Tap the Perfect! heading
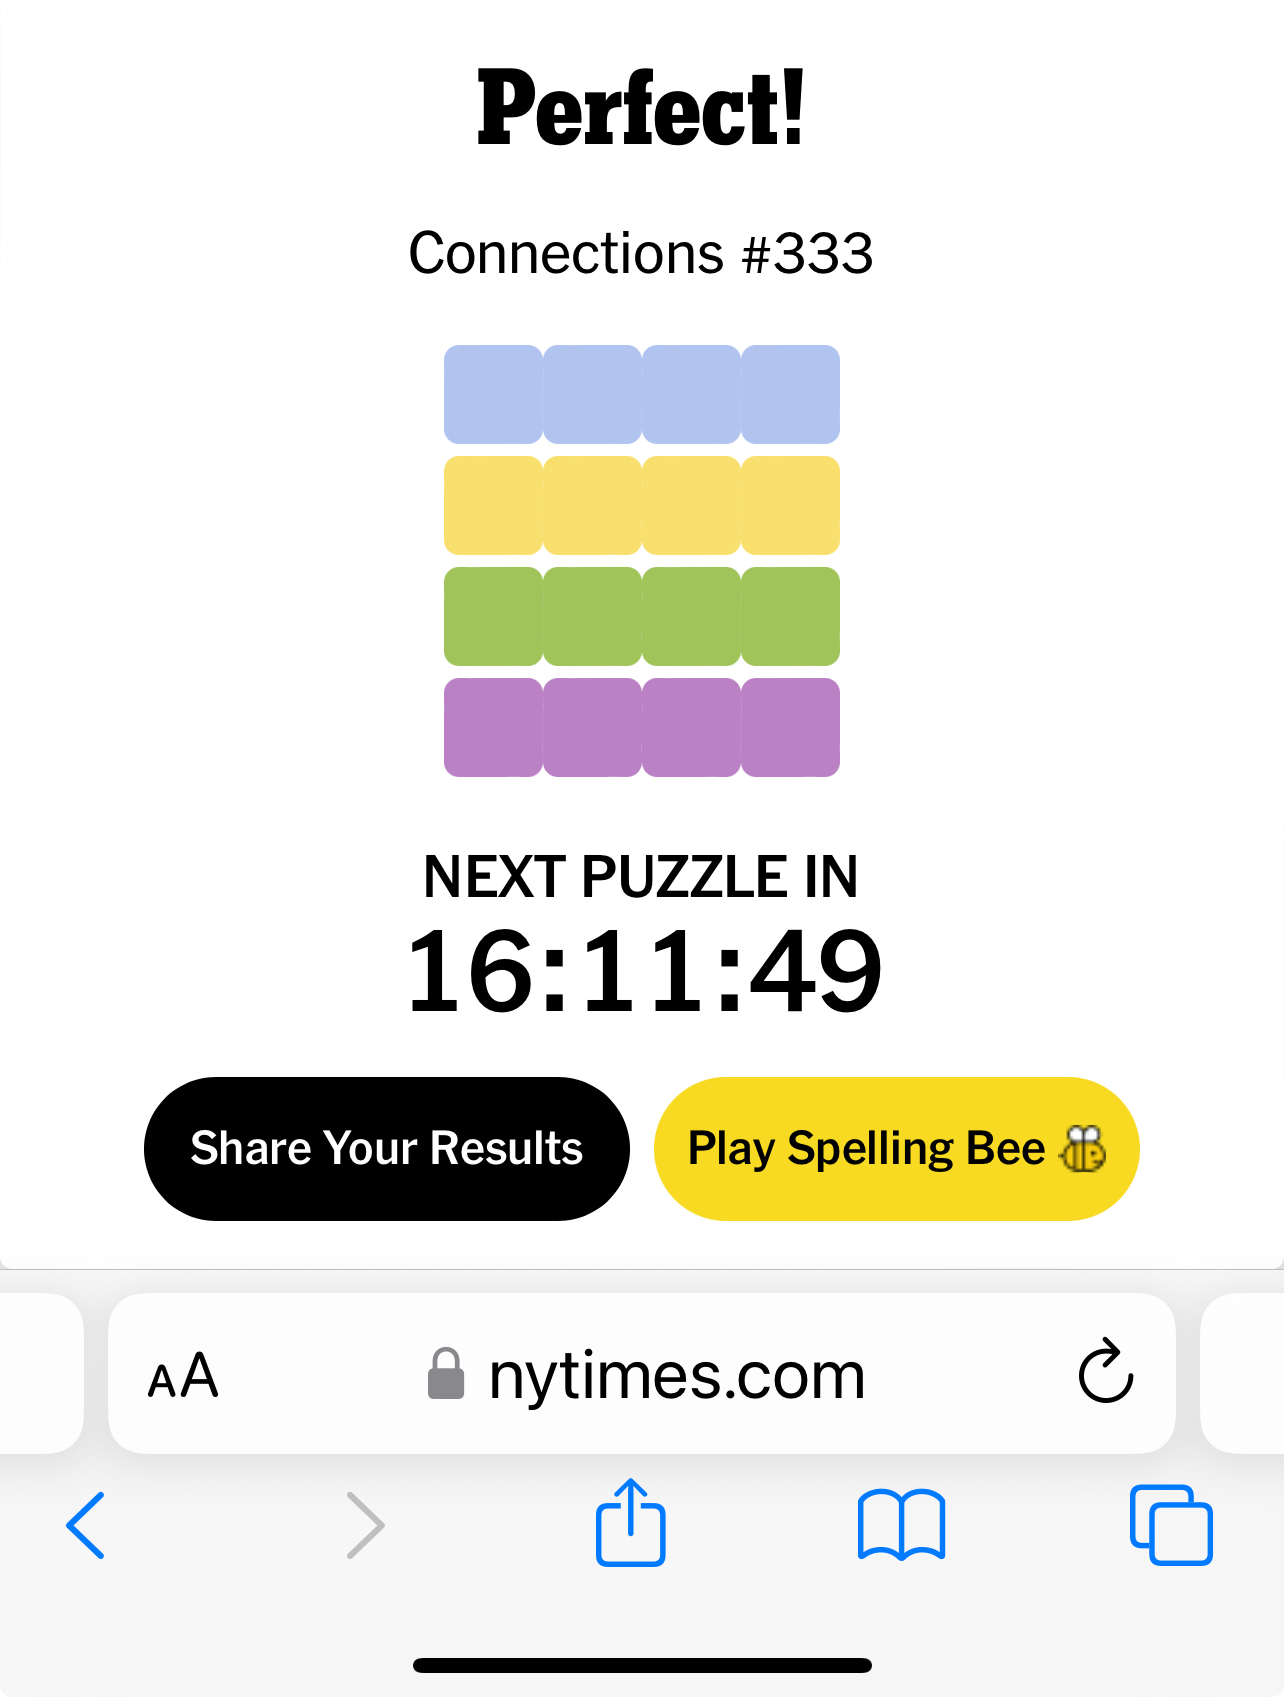 coord(641,108)
